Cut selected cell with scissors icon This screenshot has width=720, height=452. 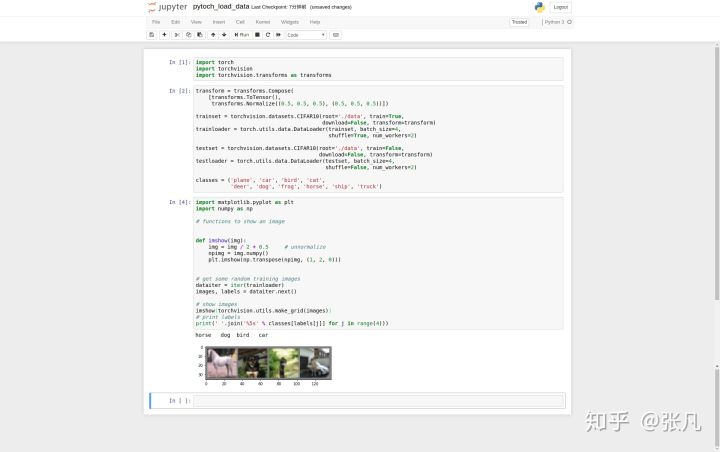coord(177,35)
